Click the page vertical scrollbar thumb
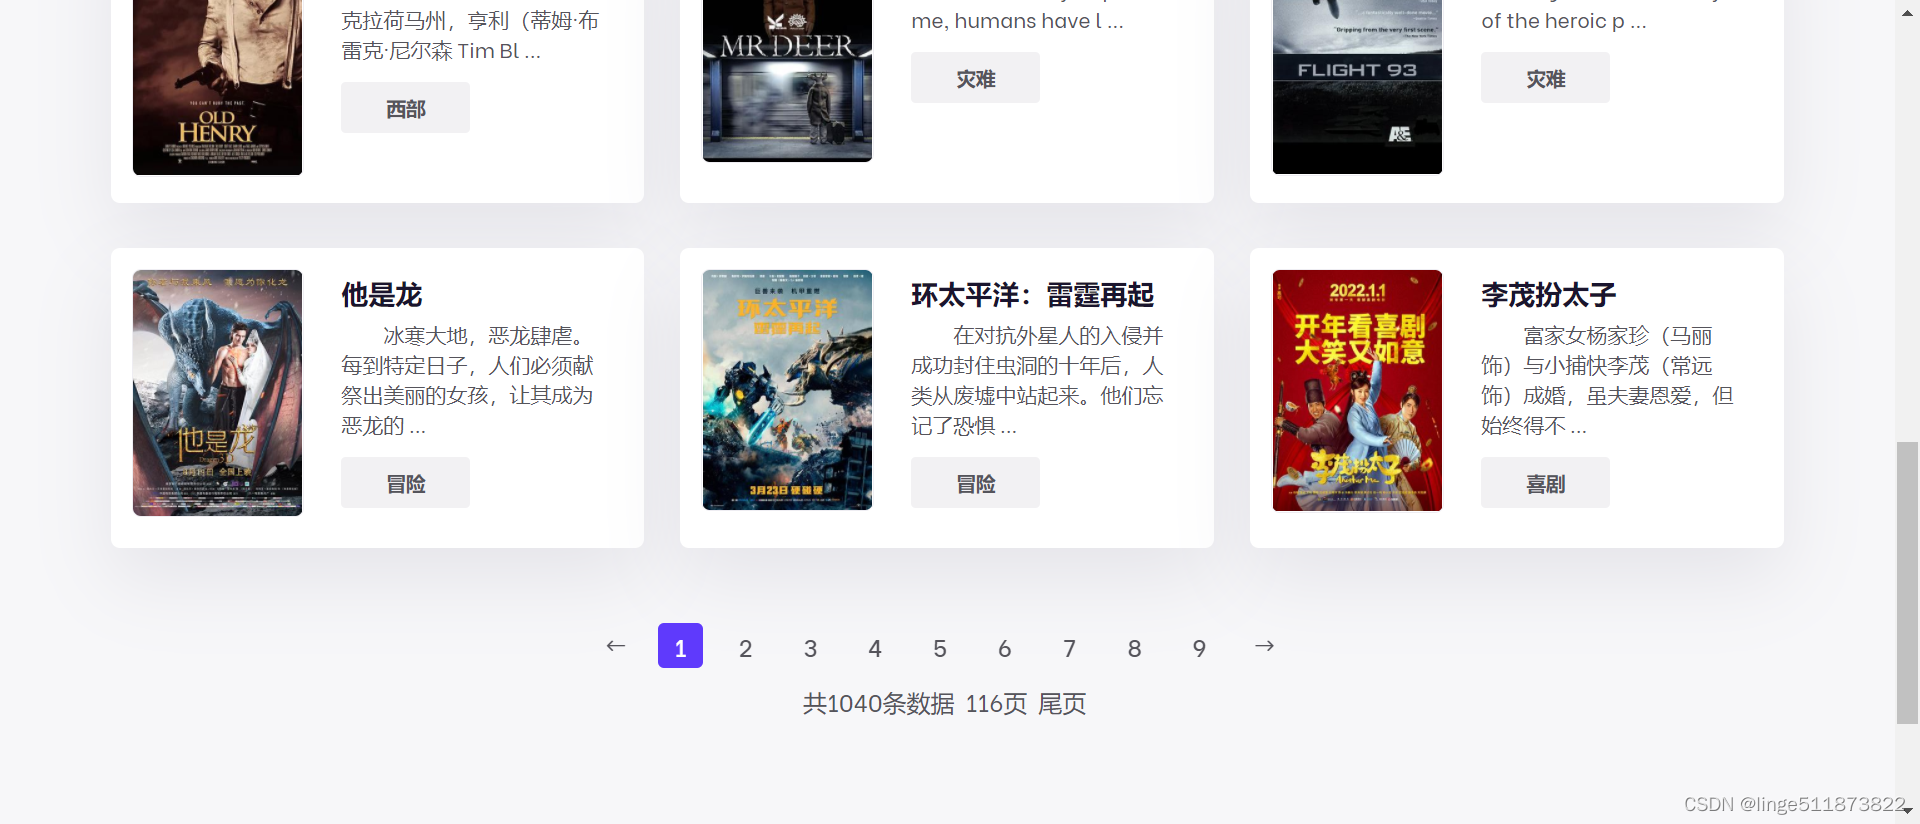 tap(1907, 582)
